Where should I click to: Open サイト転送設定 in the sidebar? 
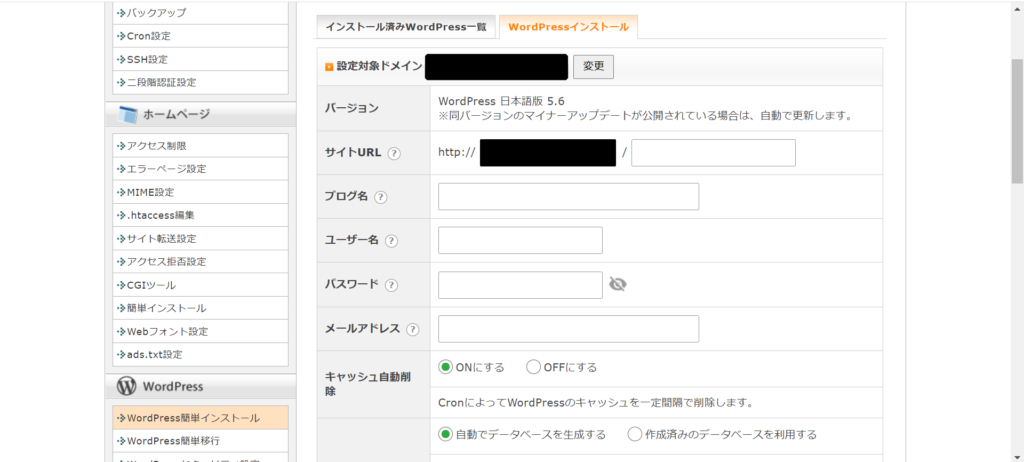(x=200, y=239)
